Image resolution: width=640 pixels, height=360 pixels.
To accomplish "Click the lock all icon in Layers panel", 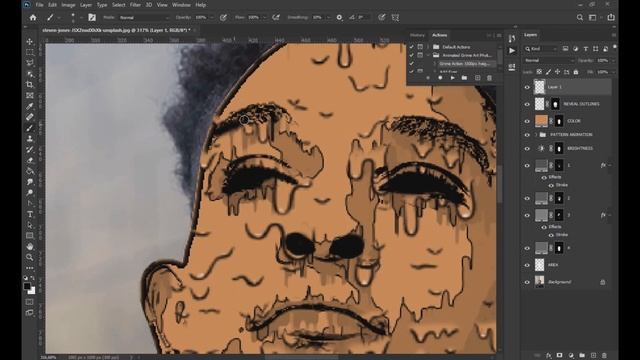I will (x=576, y=72).
